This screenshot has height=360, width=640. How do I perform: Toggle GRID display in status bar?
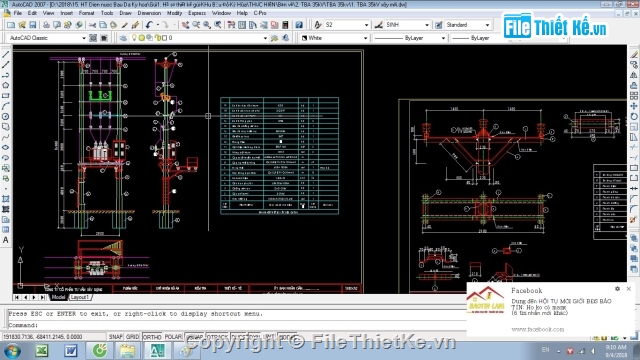[x=132, y=337]
